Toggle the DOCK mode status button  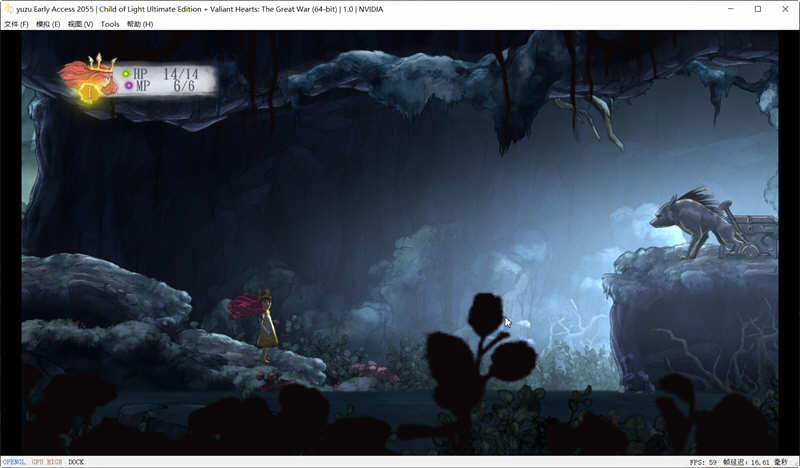[76, 462]
